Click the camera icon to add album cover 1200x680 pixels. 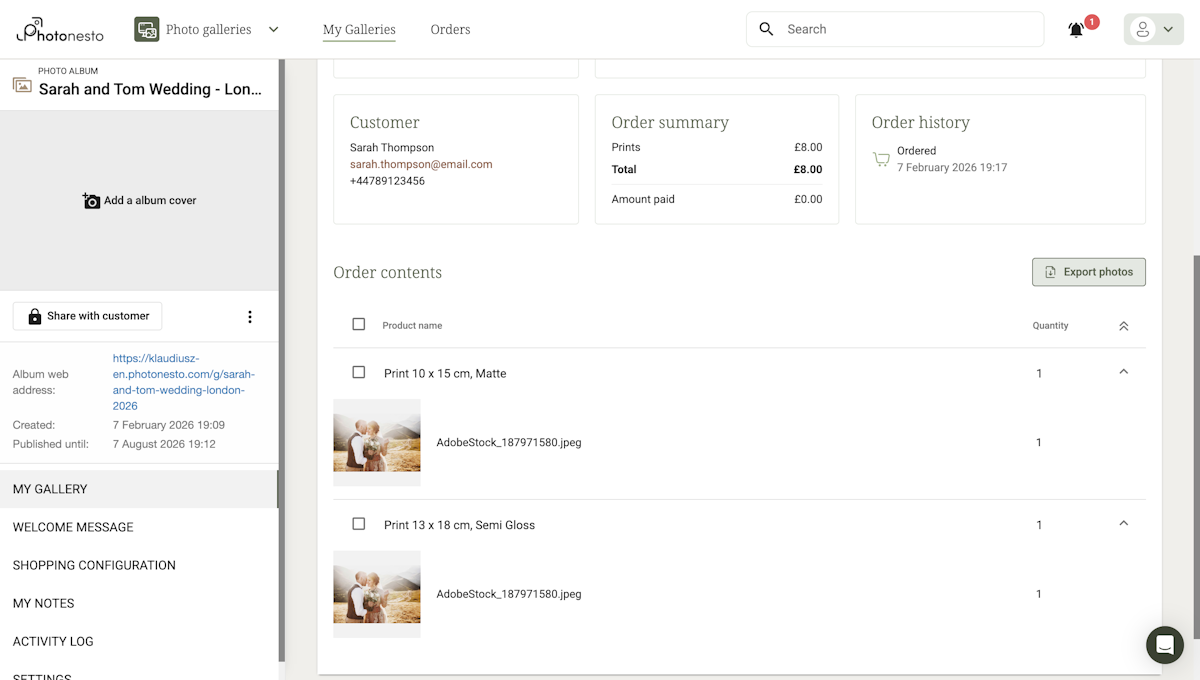click(90, 200)
